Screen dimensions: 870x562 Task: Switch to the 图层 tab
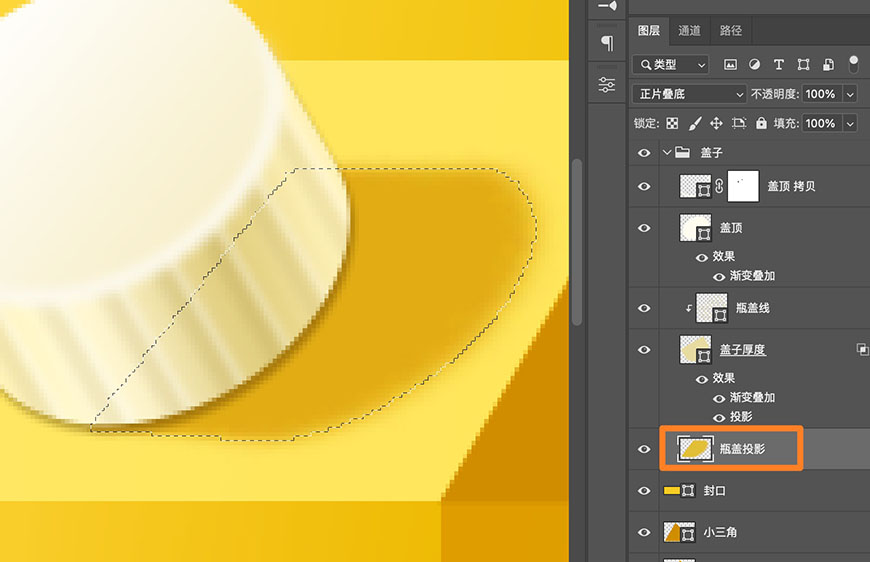coord(649,31)
